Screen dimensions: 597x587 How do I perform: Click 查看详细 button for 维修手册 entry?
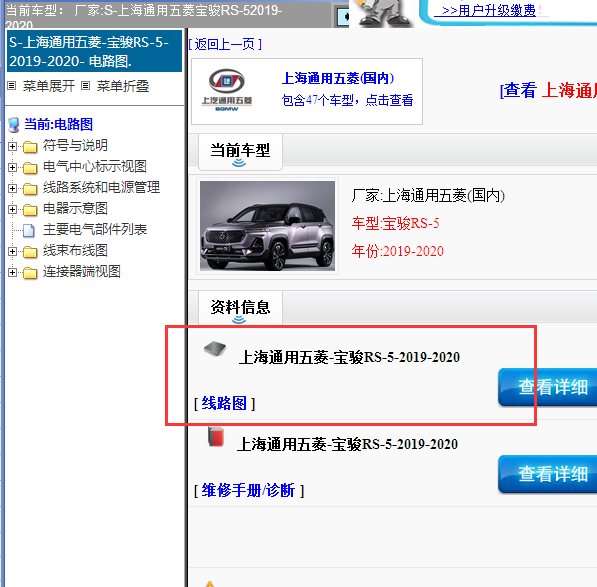tap(548, 474)
